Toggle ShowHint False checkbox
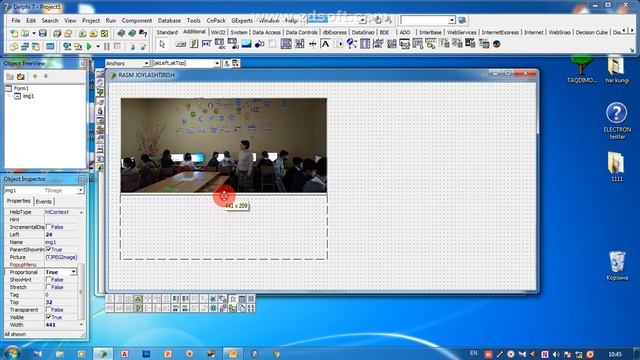 coord(49,280)
